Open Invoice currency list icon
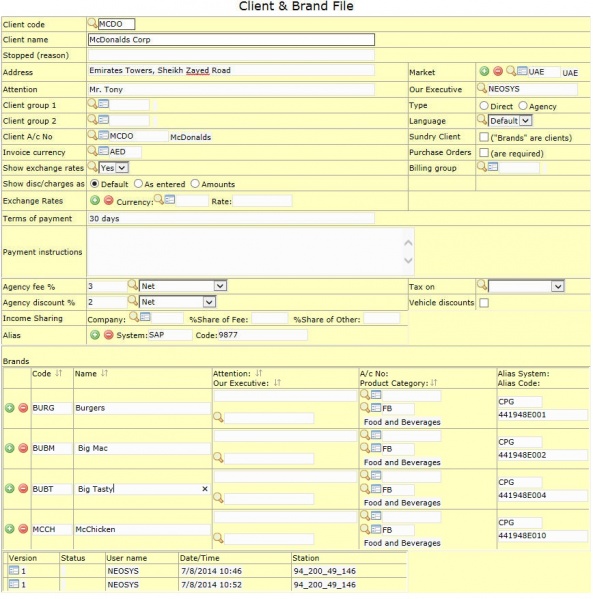This screenshot has width=593, height=599. [103, 151]
